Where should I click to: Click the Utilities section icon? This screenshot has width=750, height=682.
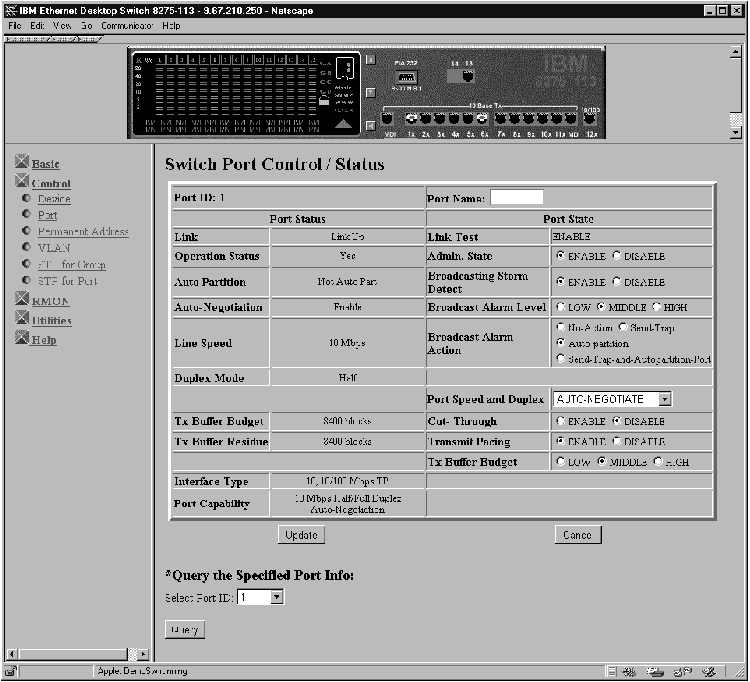(22, 319)
